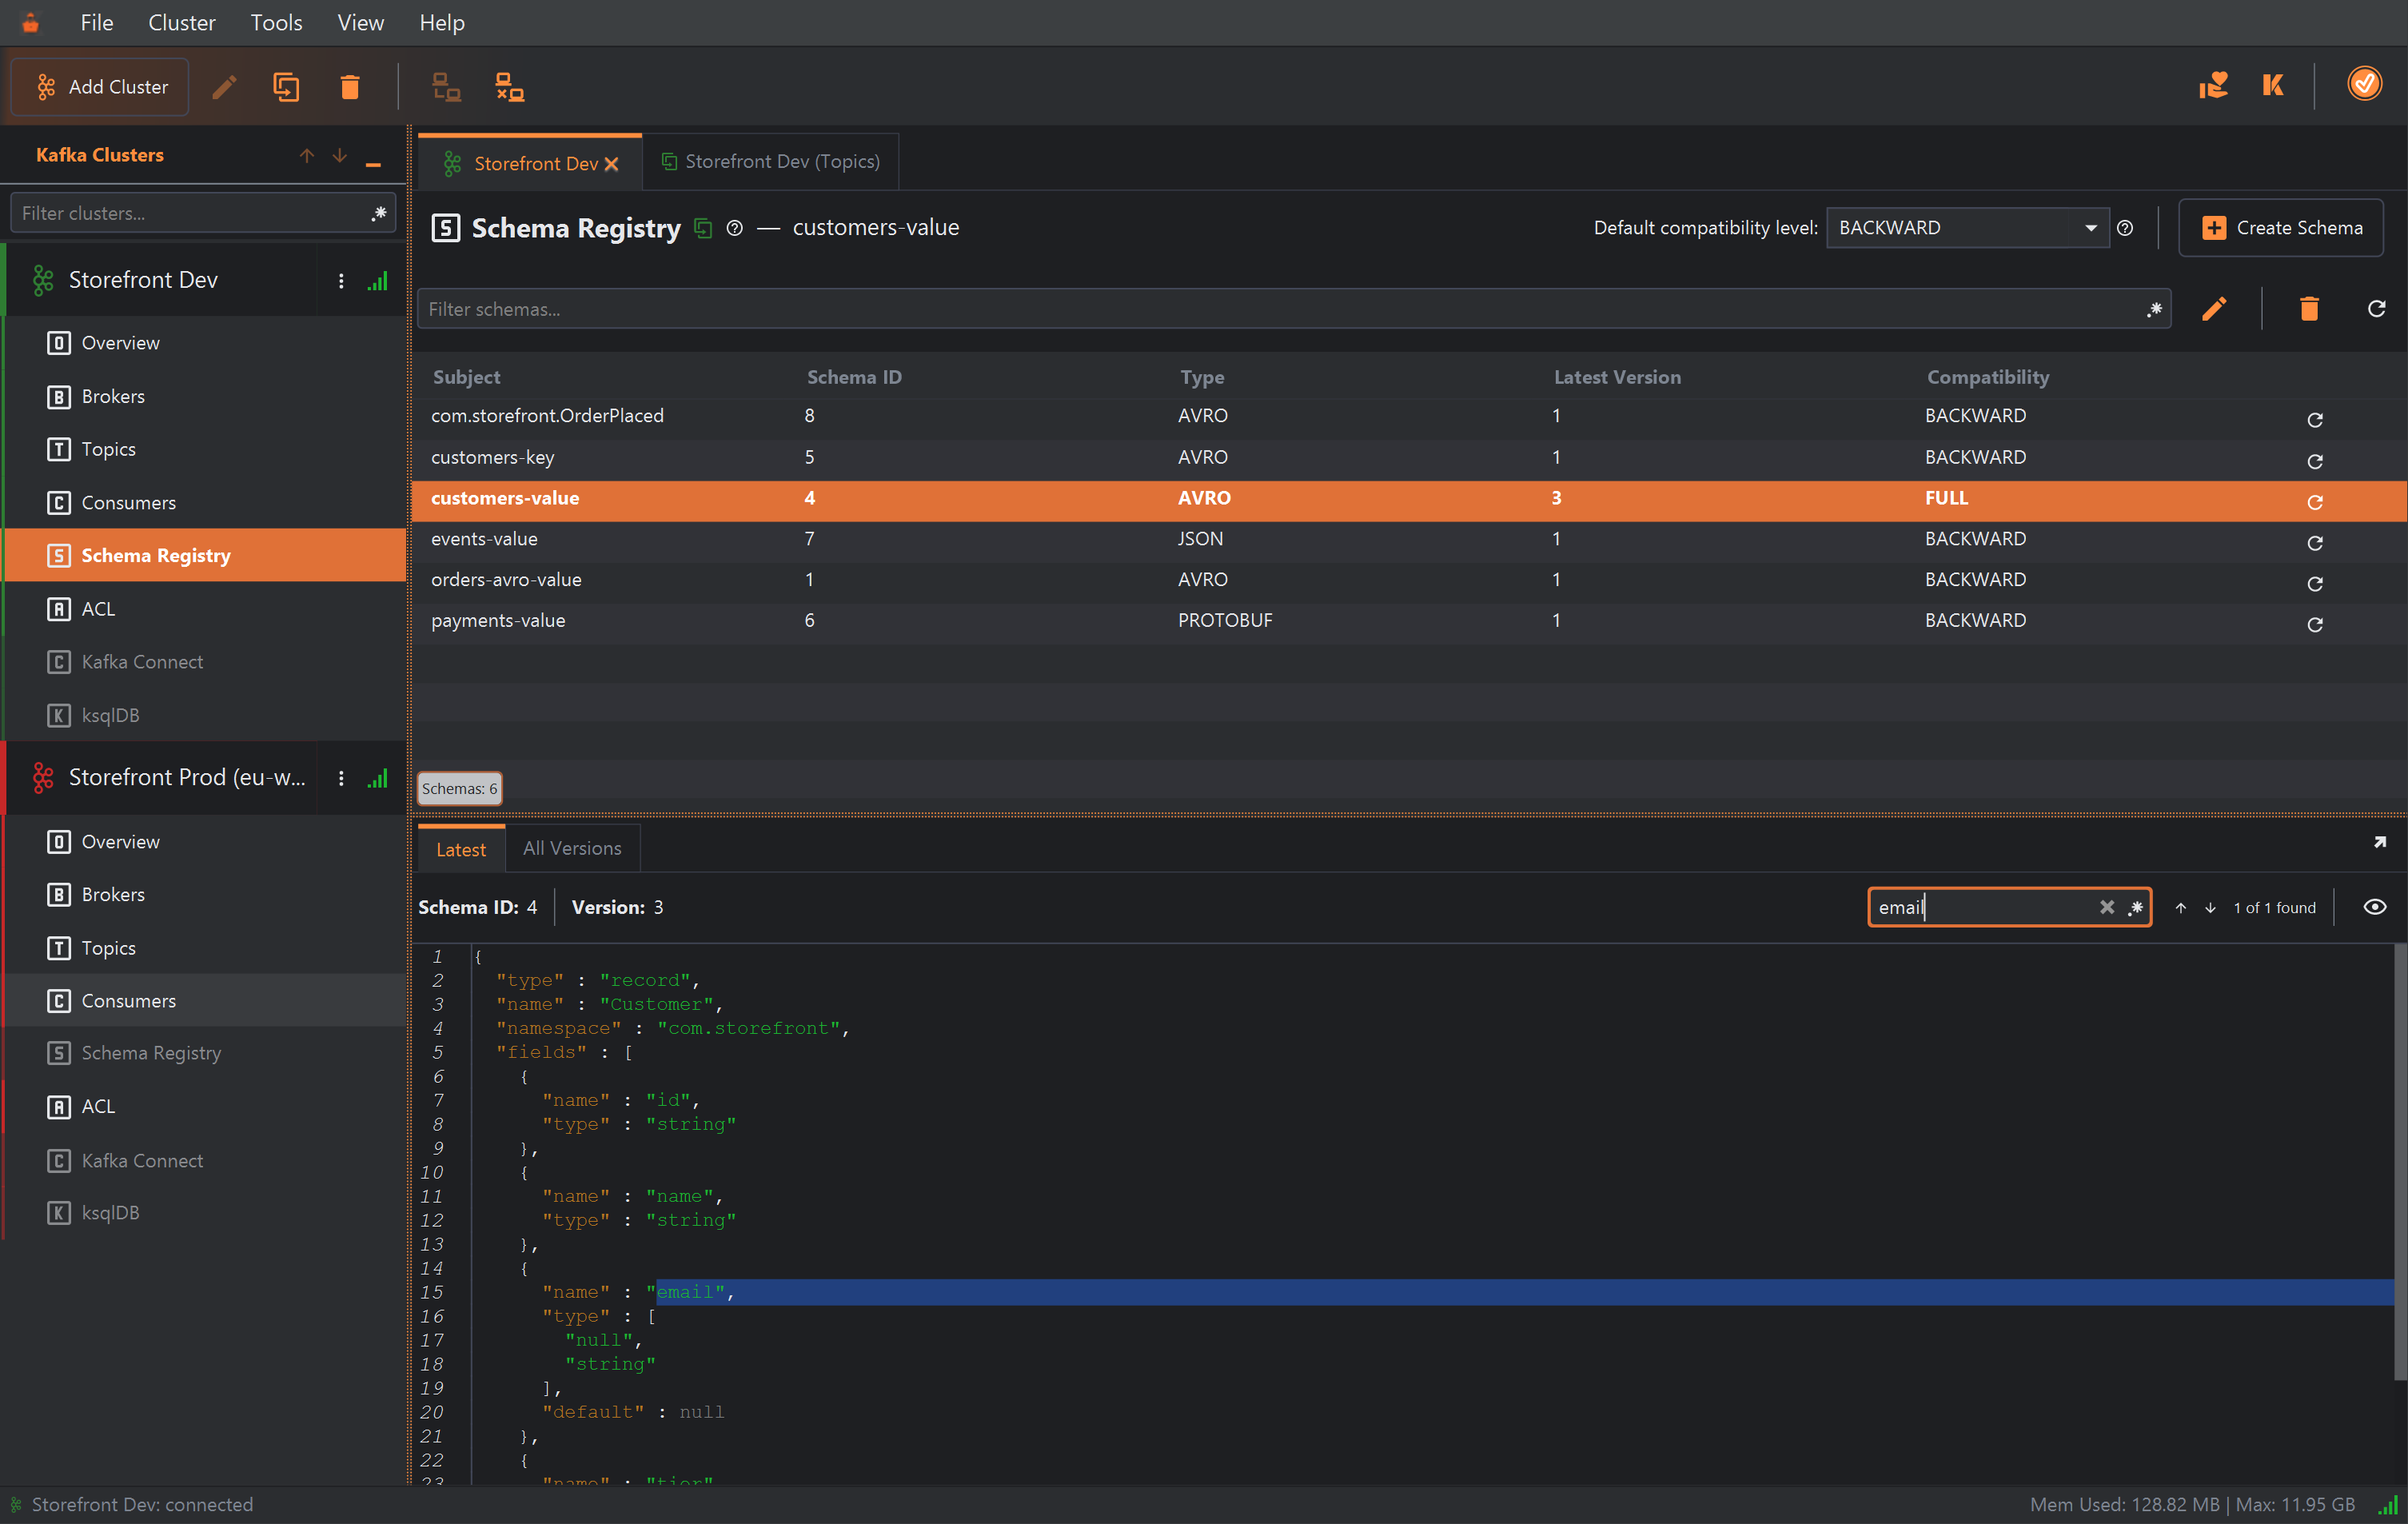Screen dimensions: 2408x1524
Task: Click the disconnect cluster toolbar icon
Action: tap(510, 87)
